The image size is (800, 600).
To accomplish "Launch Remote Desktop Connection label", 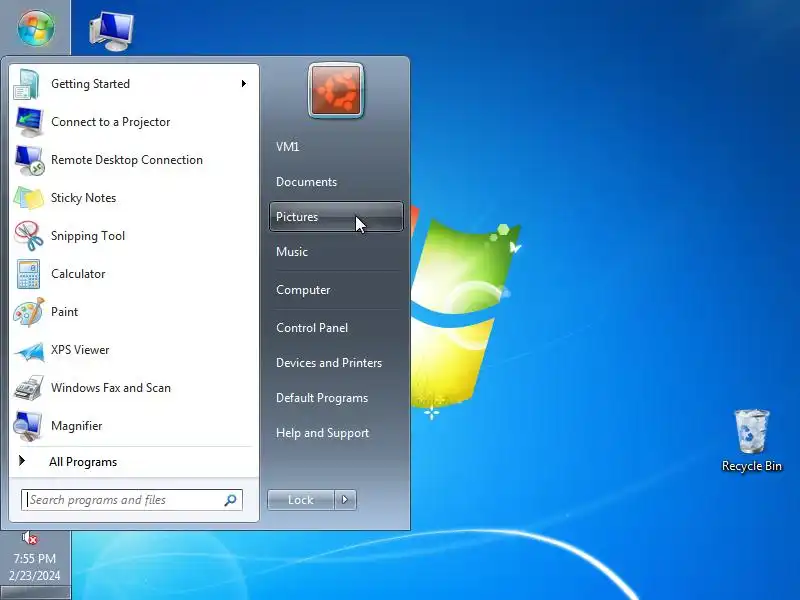I will [127, 160].
